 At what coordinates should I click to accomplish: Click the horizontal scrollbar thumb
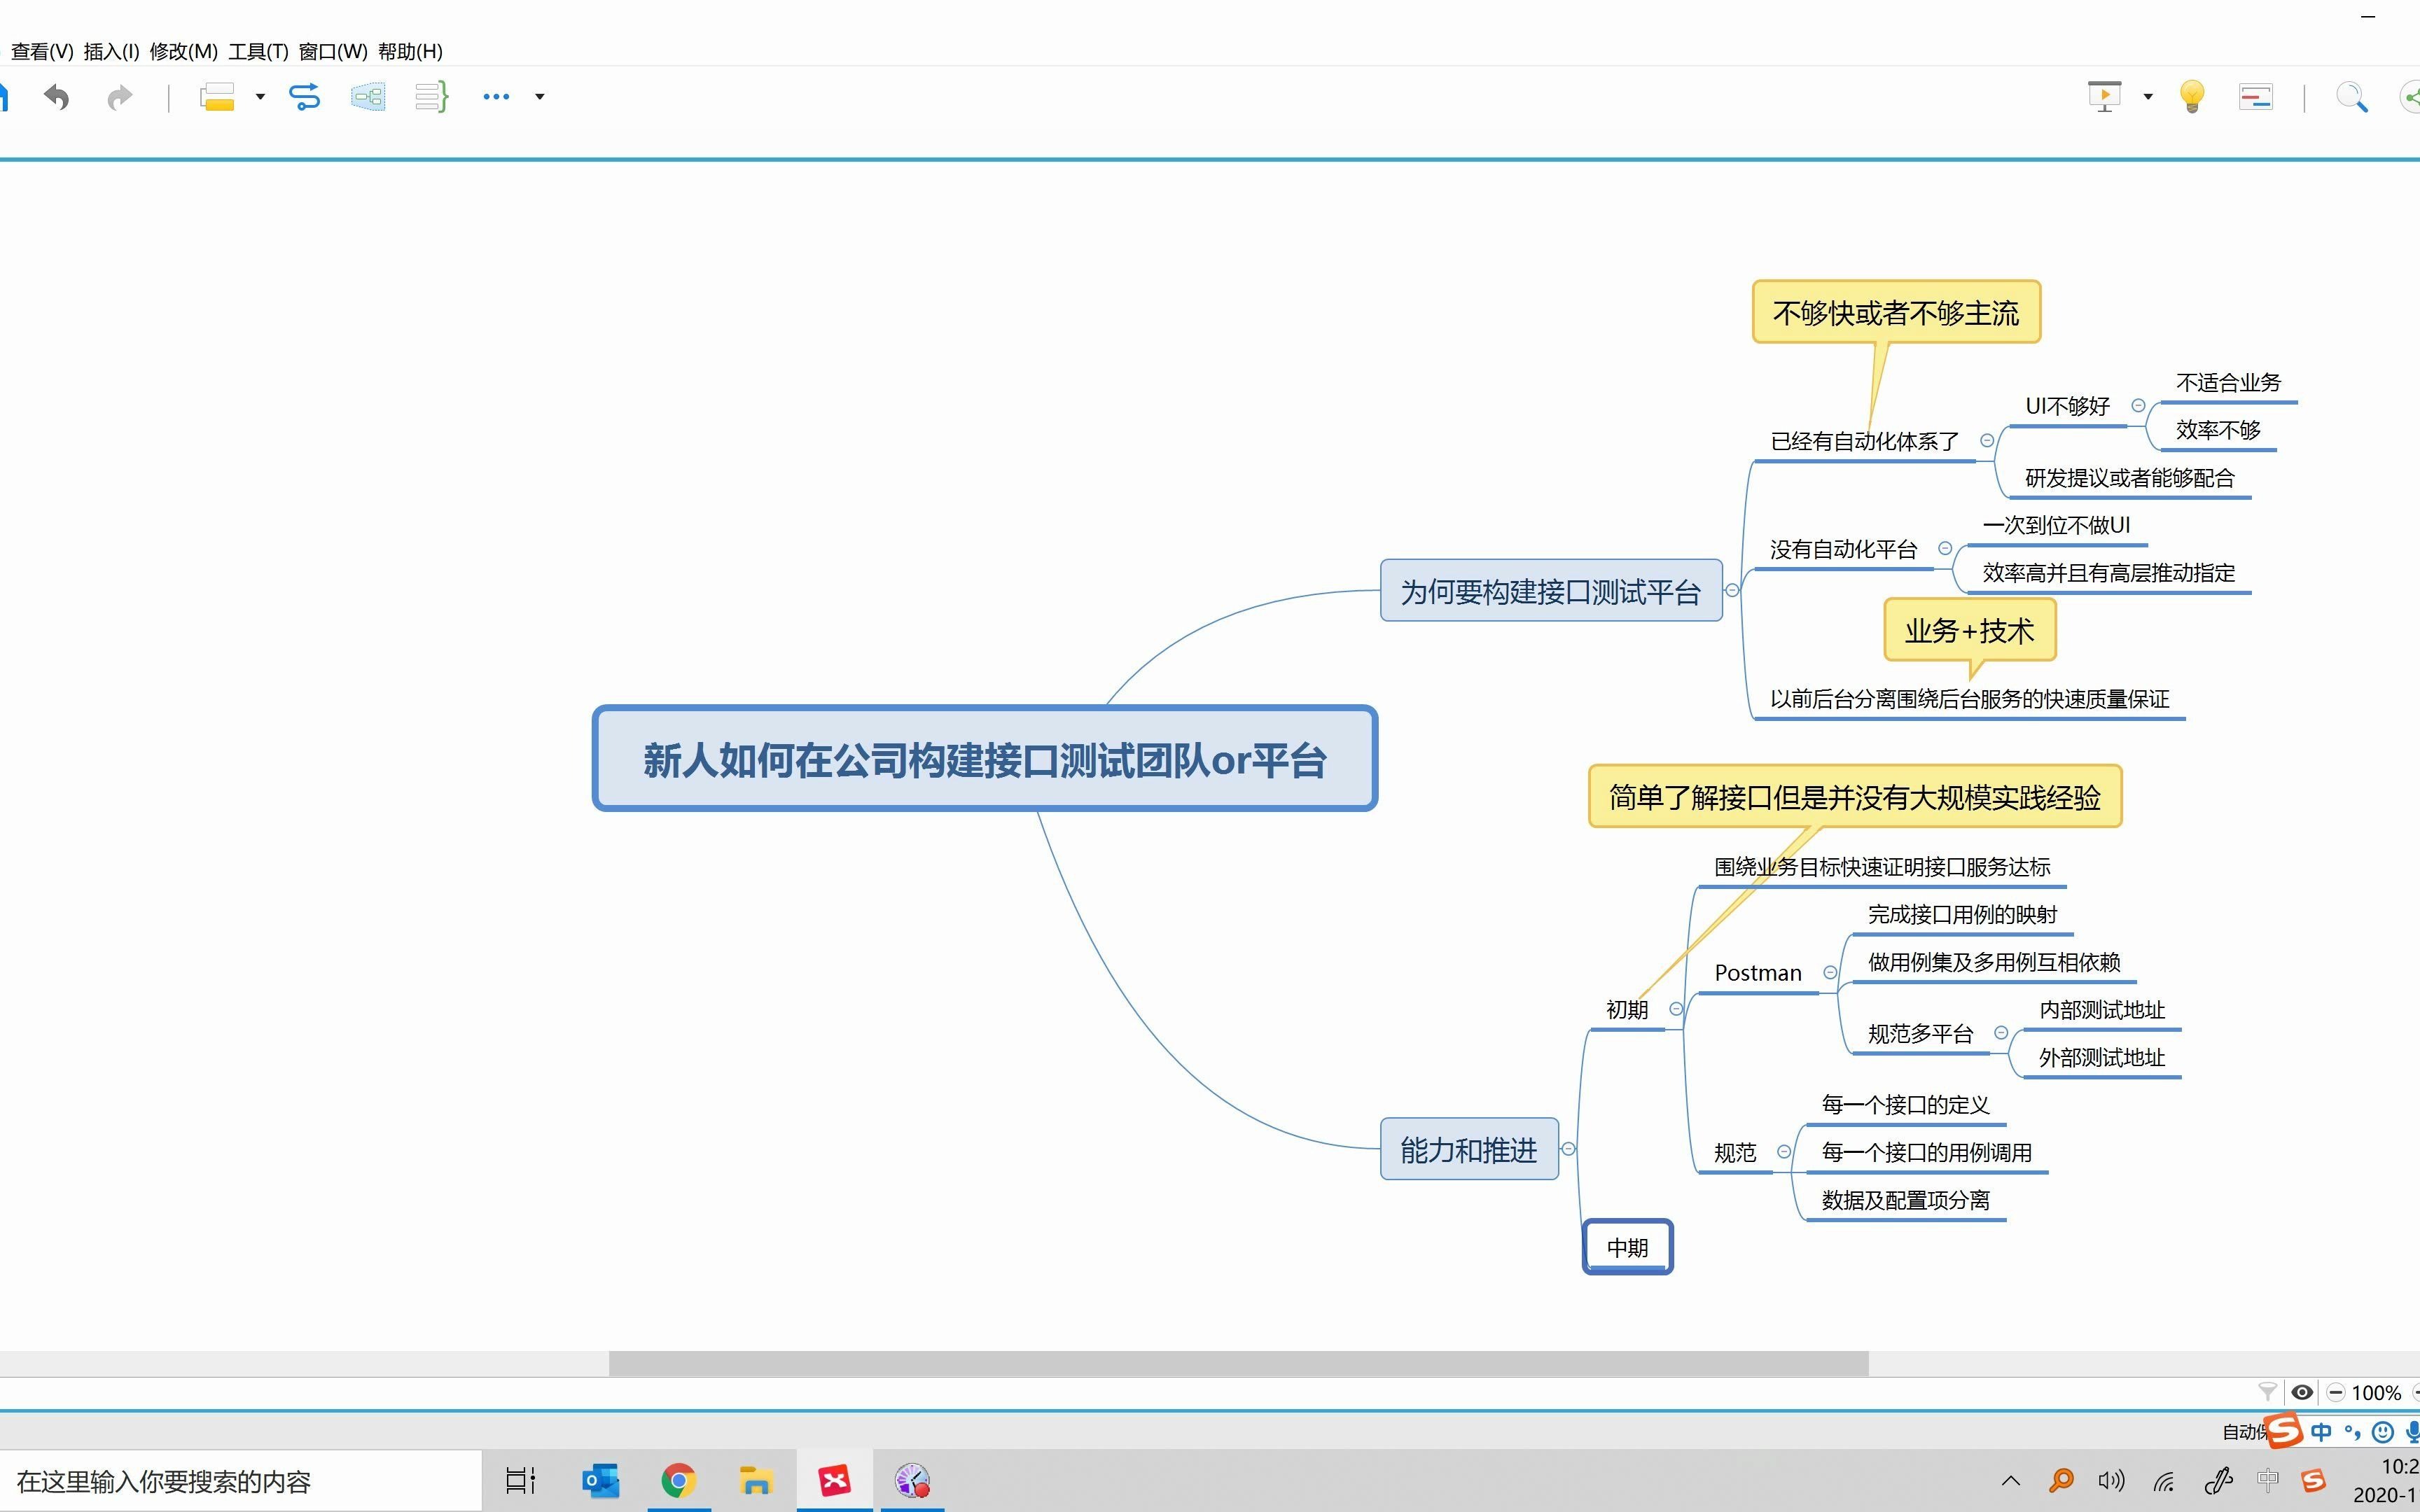pos(1238,1363)
